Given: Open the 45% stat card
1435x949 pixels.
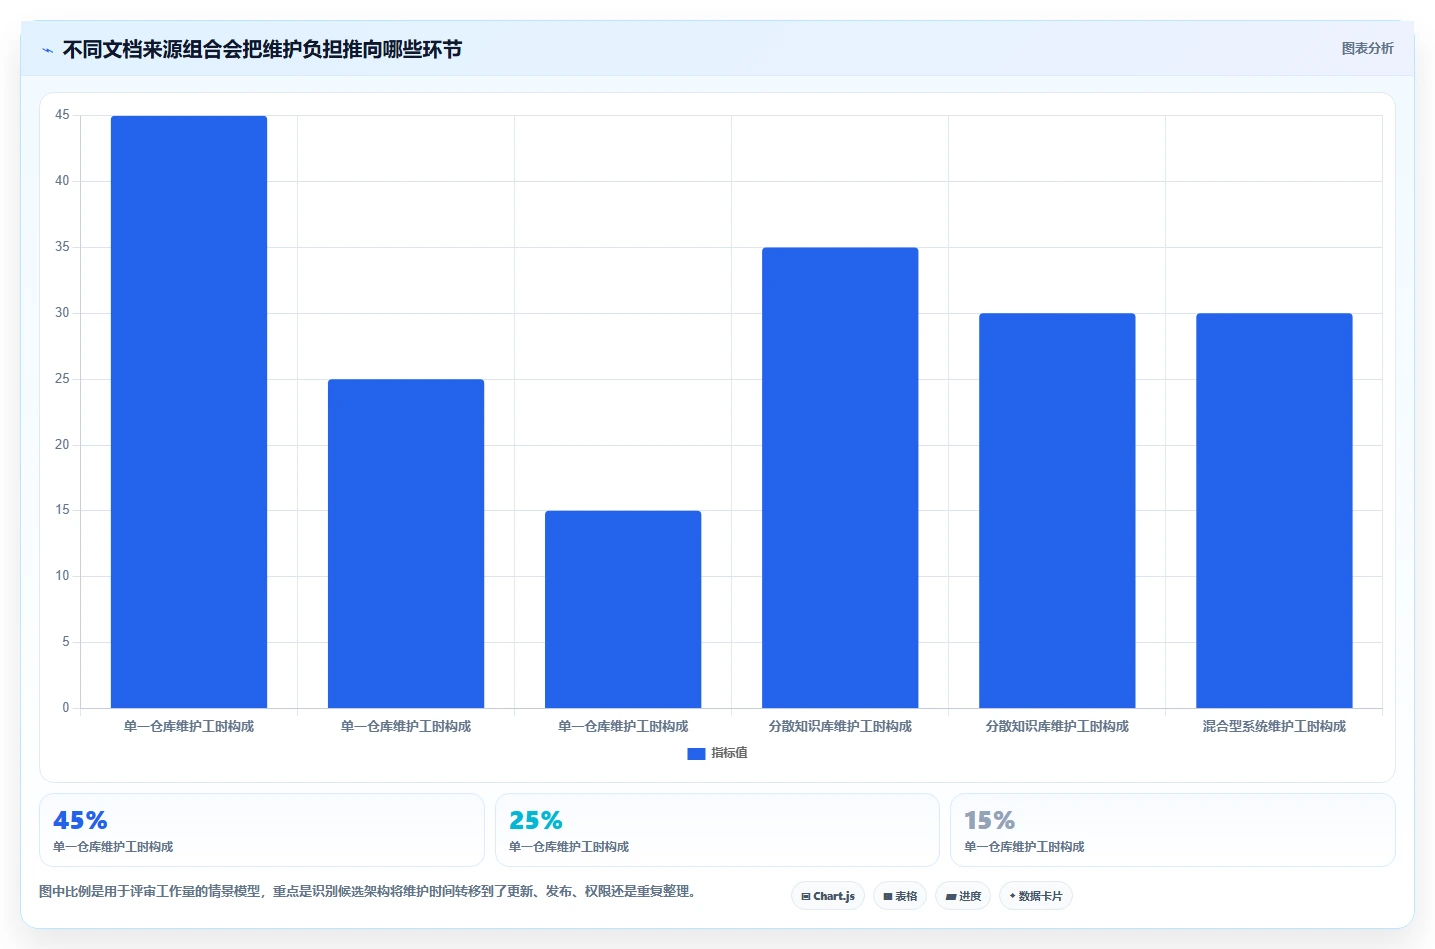Looking at the screenshot, I should (x=262, y=830).
